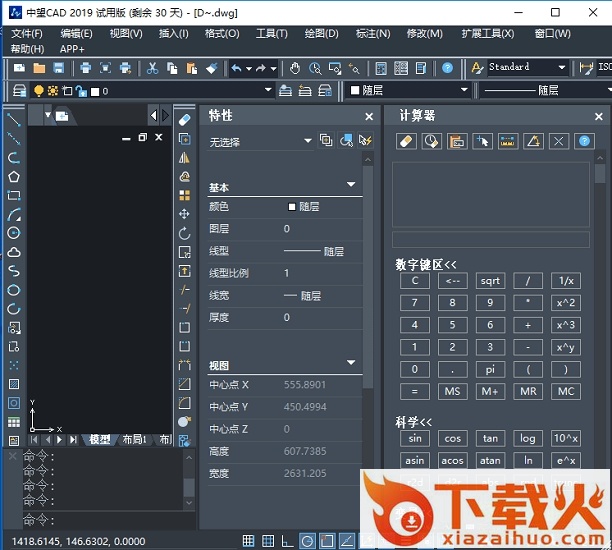Viewport: 612px width, 550px height.
Task: Click the Open folder icon
Action: coord(39,68)
